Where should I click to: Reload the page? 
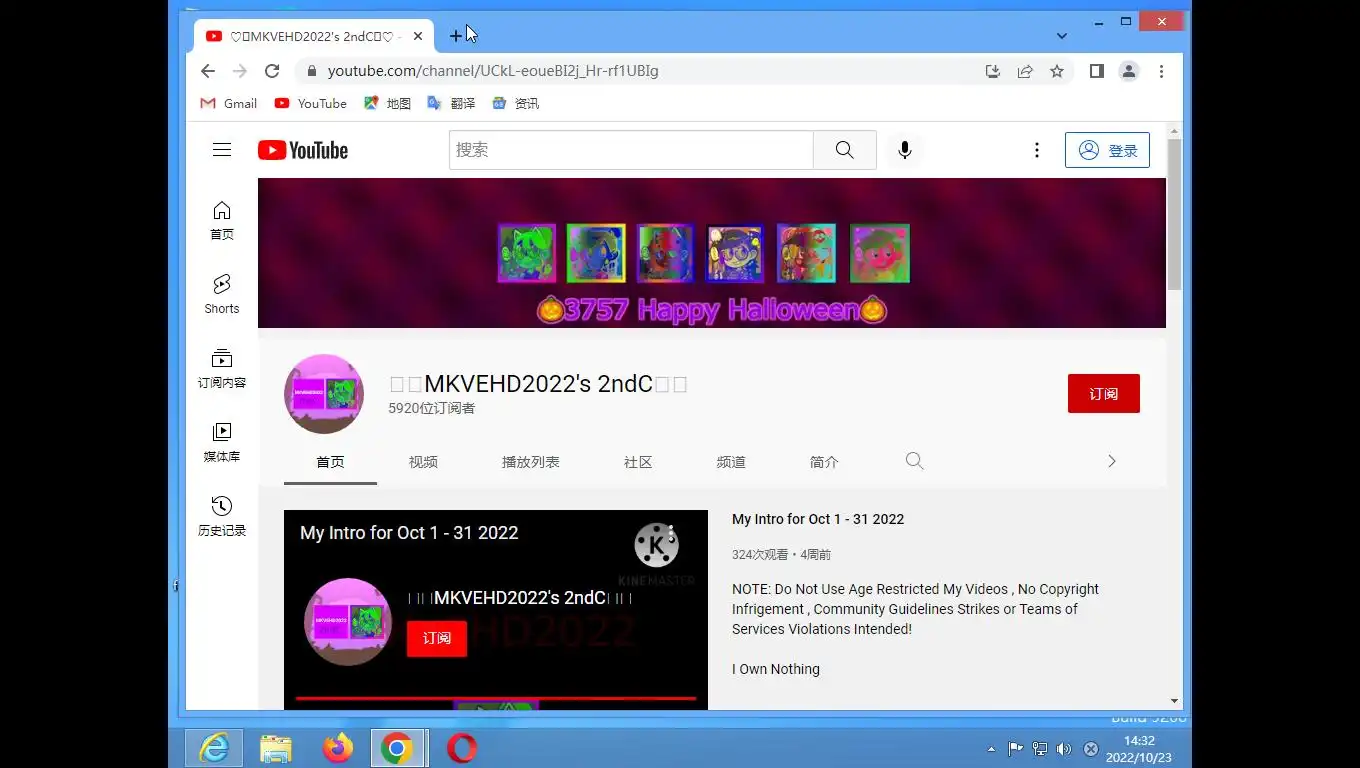coord(272,71)
